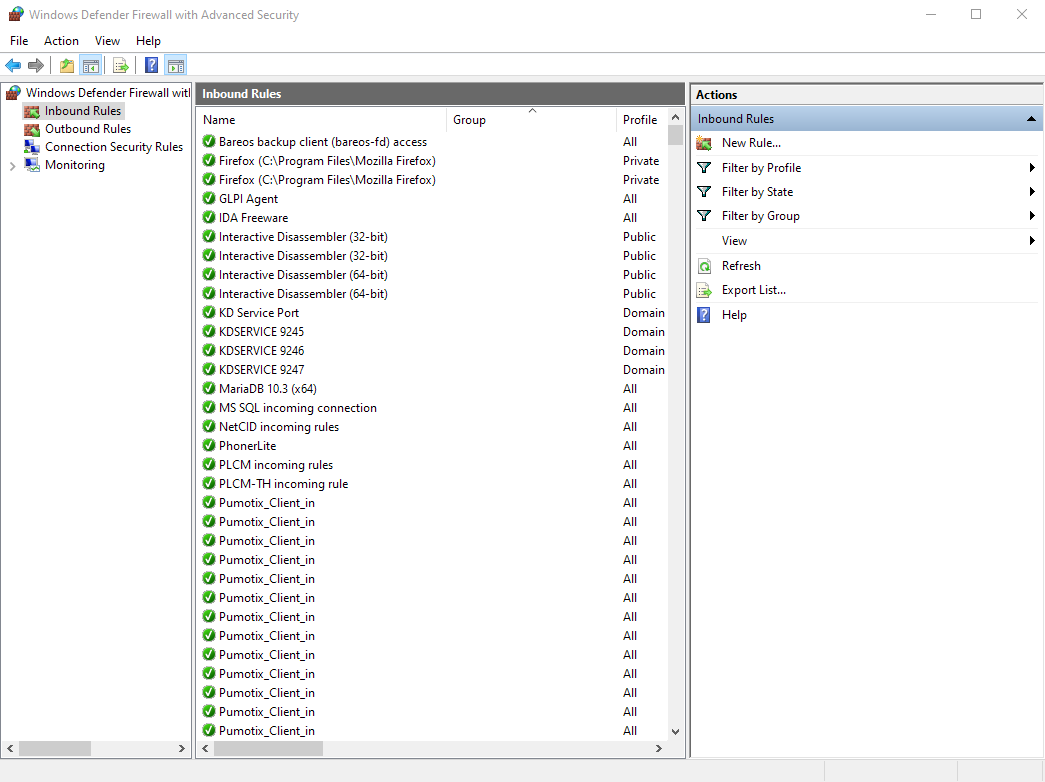Click the Monitoring tree icon

pyautogui.click(x=32, y=165)
